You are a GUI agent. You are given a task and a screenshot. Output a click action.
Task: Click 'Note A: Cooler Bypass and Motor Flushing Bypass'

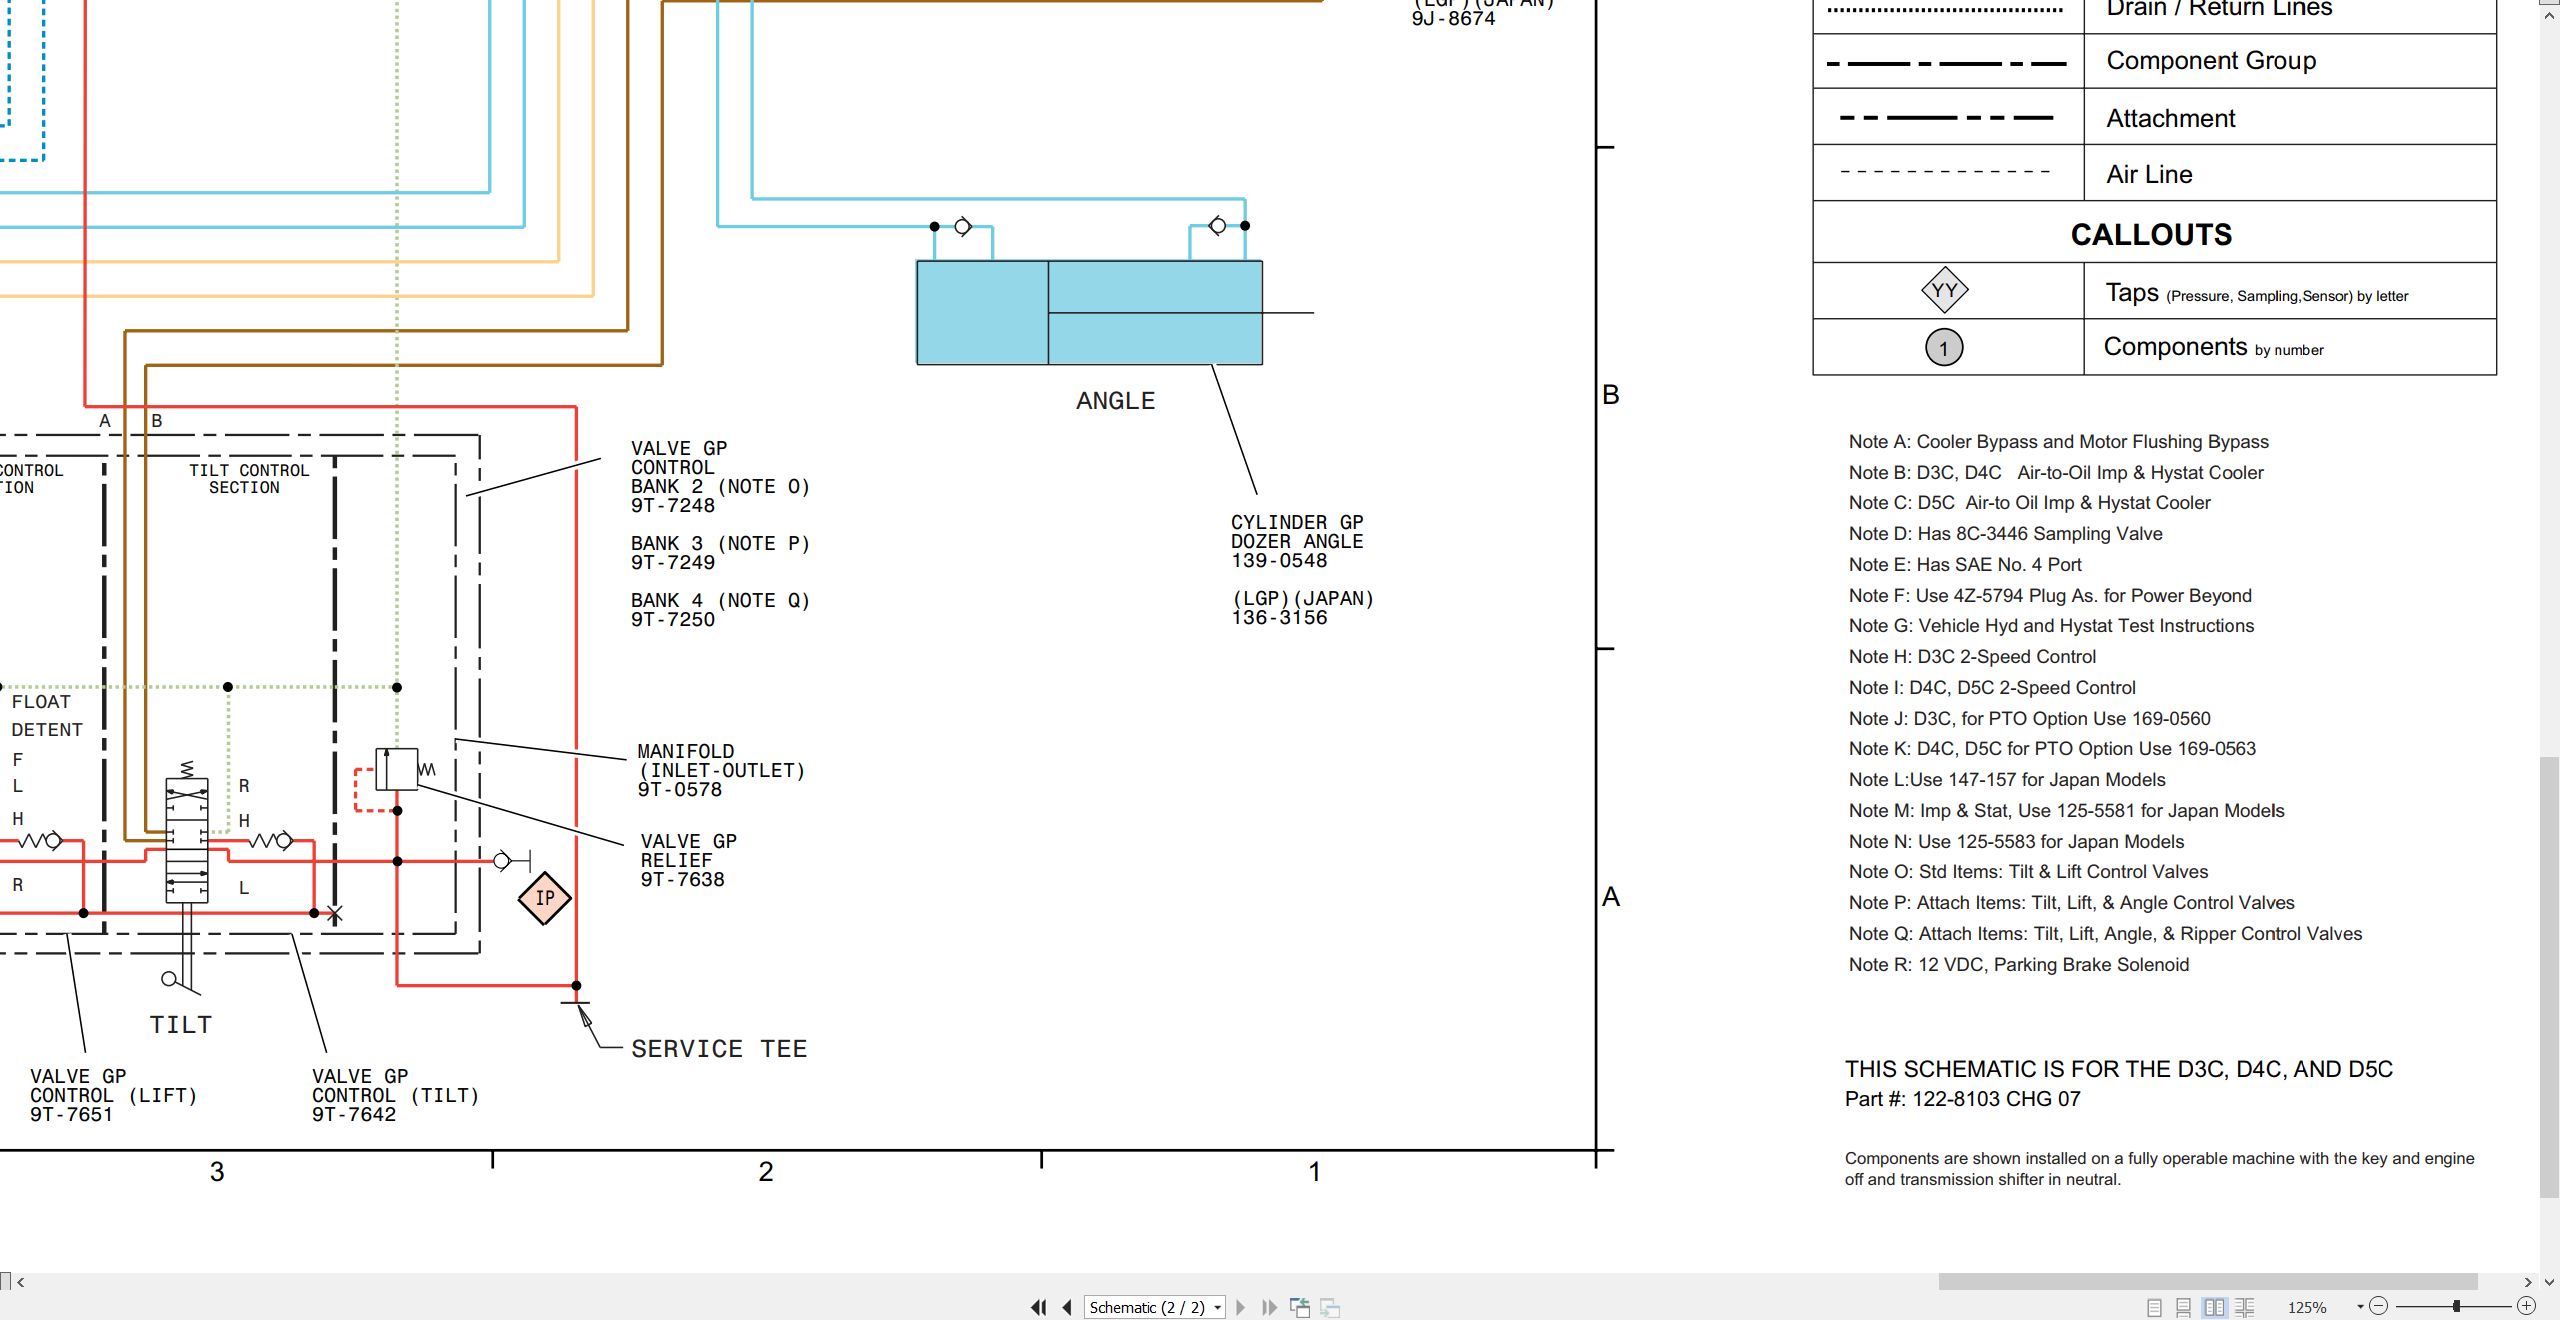click(2059, 442)
